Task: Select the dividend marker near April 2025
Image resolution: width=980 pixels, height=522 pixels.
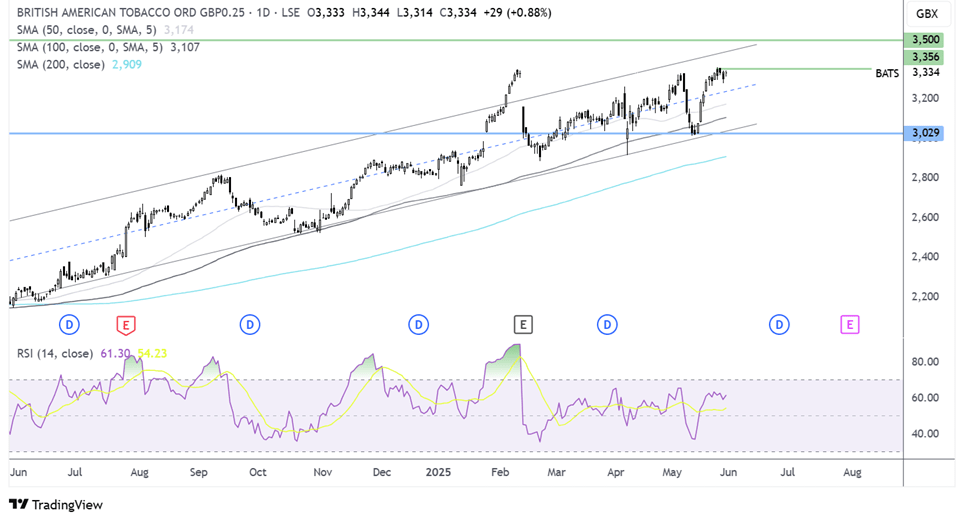Action: click(x=607, y=324)
